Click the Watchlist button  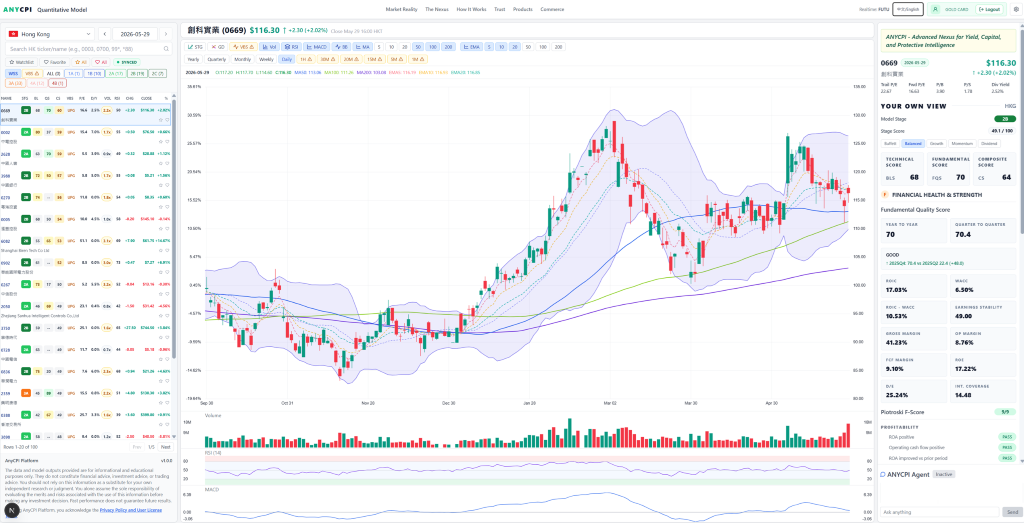click(21, 62)
